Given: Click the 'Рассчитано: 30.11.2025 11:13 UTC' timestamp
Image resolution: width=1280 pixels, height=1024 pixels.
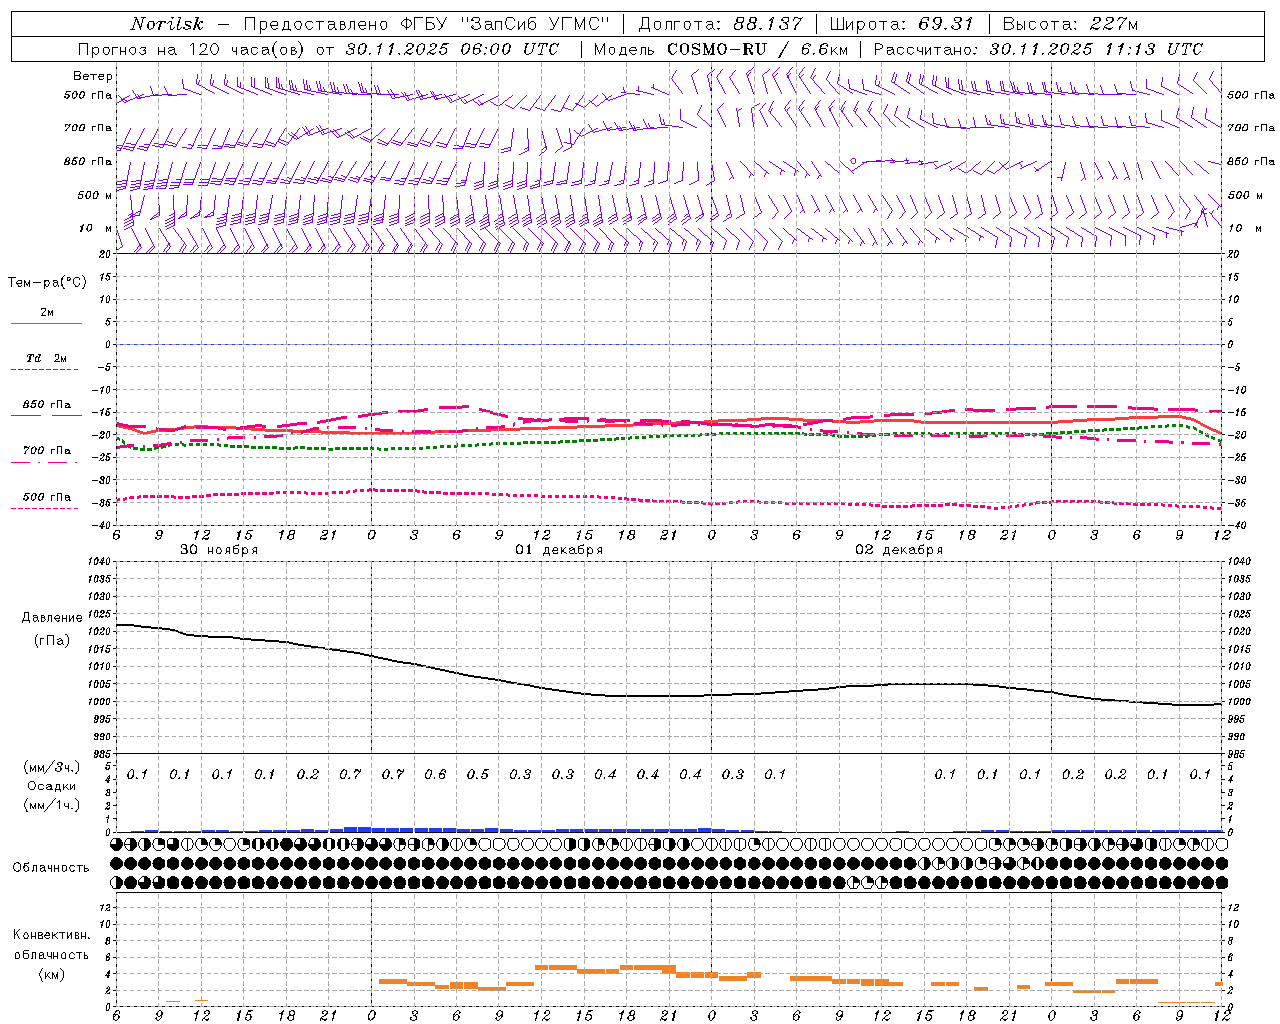Looking at the screenshot, I should point(1038,49).
